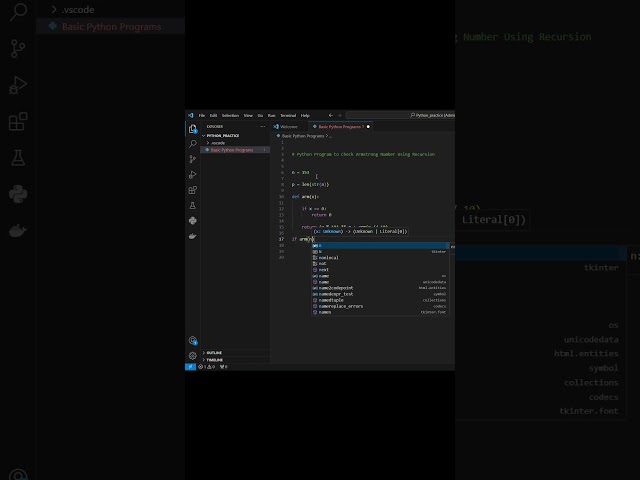The height and width of the screenshot is (480, 640).
Task: Click line number 17 in the gutter
Action: pos(281,239)
